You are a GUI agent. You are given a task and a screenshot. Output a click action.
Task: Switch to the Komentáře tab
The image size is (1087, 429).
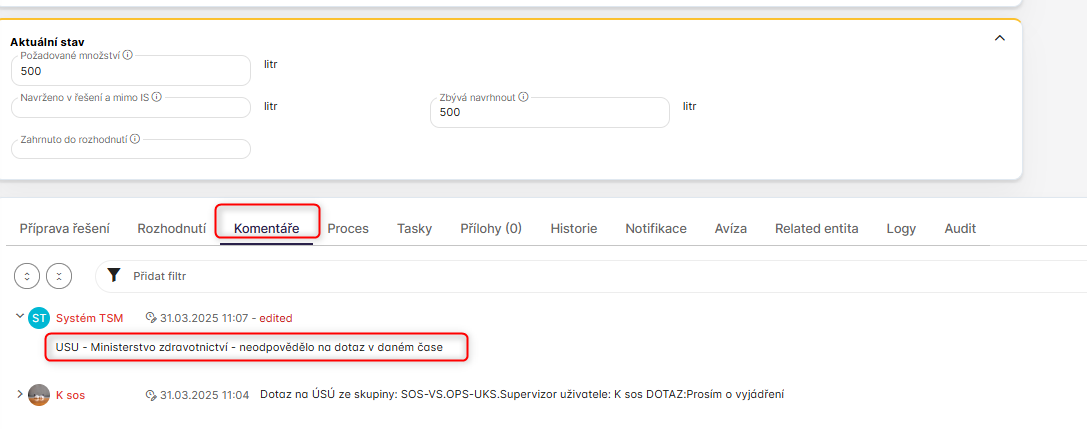point(266,228)
